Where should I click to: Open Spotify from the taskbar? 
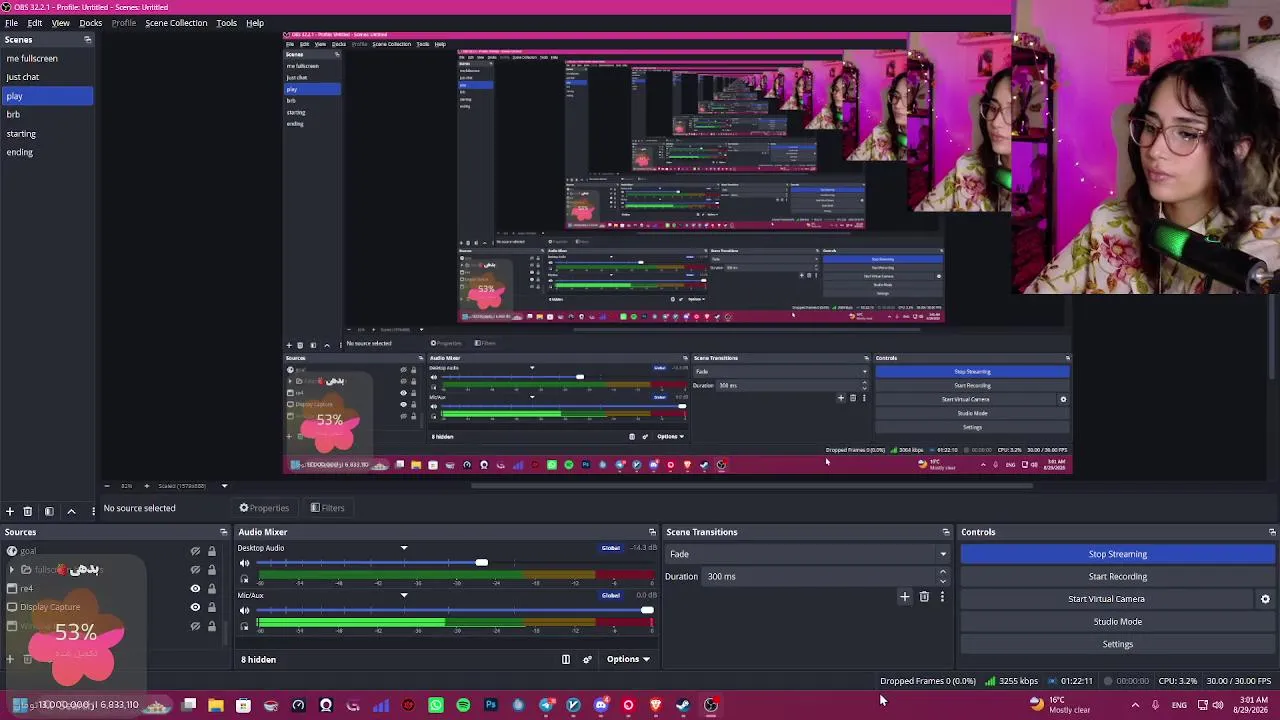463,705
